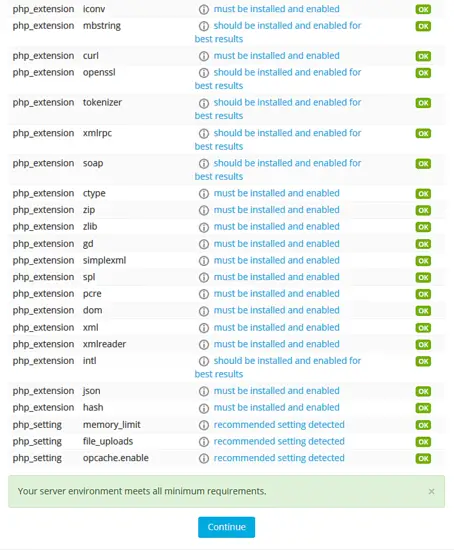Click the info icon for the dom extension
The width and height of the screenshot is (454, 550).
(204, 311)
